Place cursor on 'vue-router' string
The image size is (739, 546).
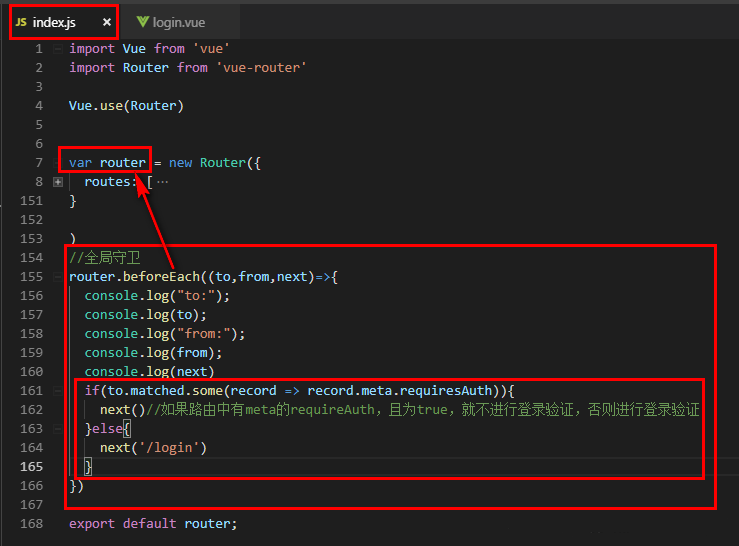tap(262, 68)
